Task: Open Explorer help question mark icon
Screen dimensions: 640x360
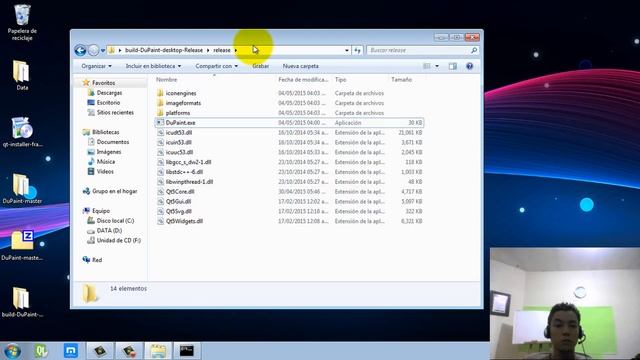Action: coord(469,66)
